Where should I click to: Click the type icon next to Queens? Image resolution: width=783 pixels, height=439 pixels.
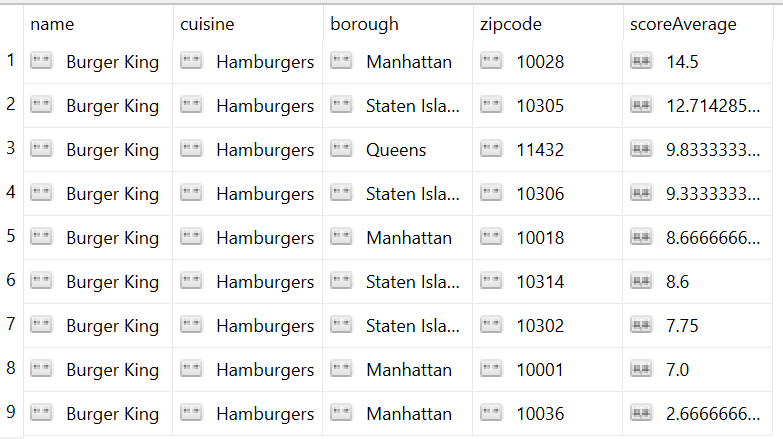[x=341, y=150]
